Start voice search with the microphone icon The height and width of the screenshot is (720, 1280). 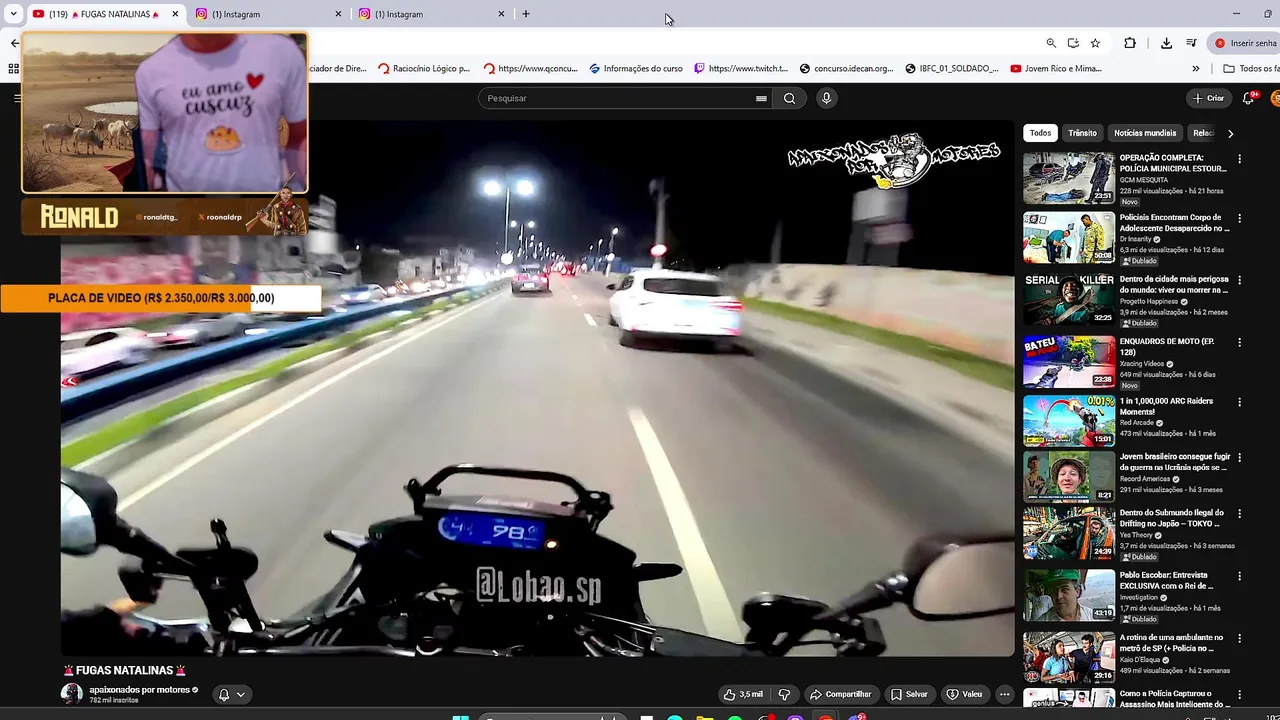point(826,98)
